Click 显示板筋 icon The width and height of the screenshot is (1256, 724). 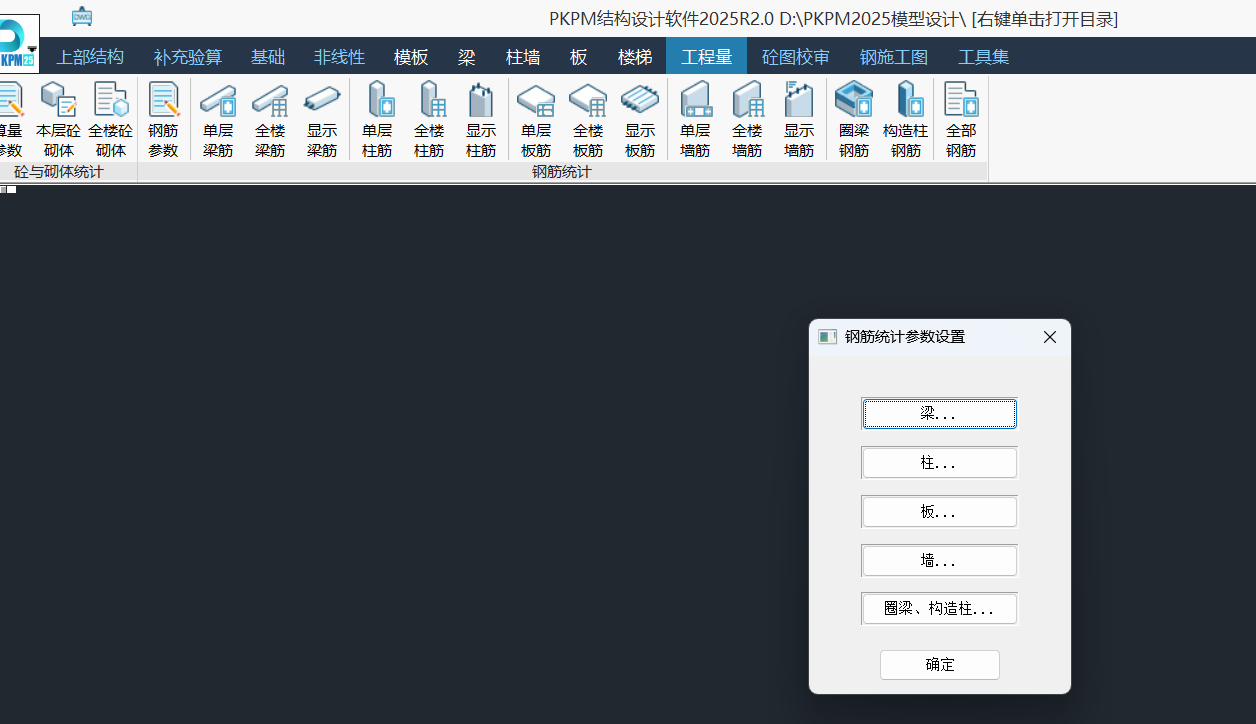[640, 119]
